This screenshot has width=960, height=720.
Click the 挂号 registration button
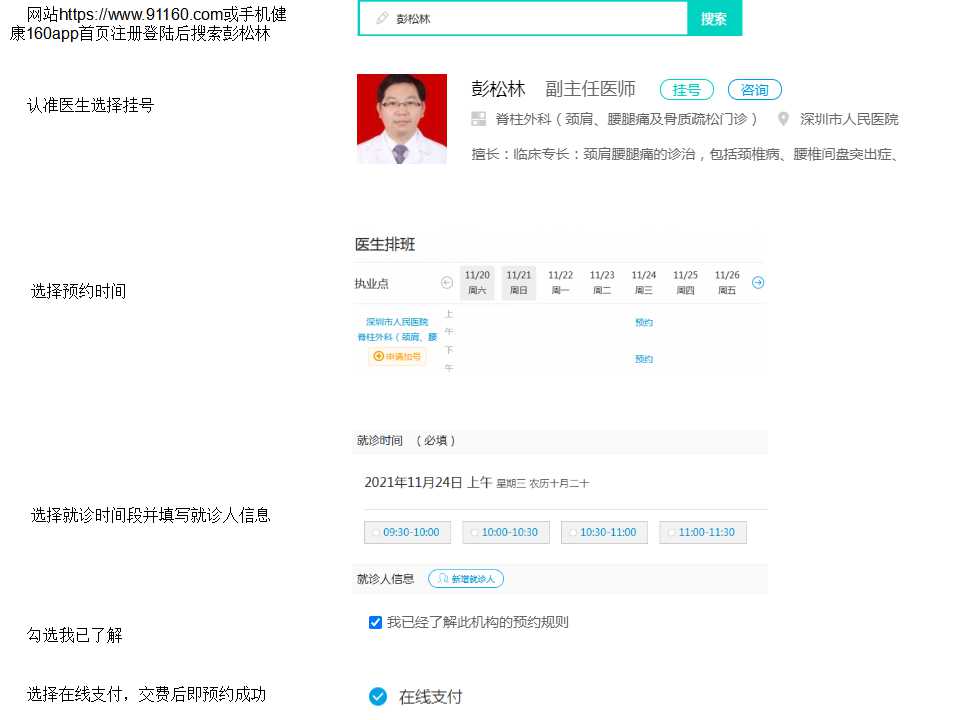[x=686, y=90]
